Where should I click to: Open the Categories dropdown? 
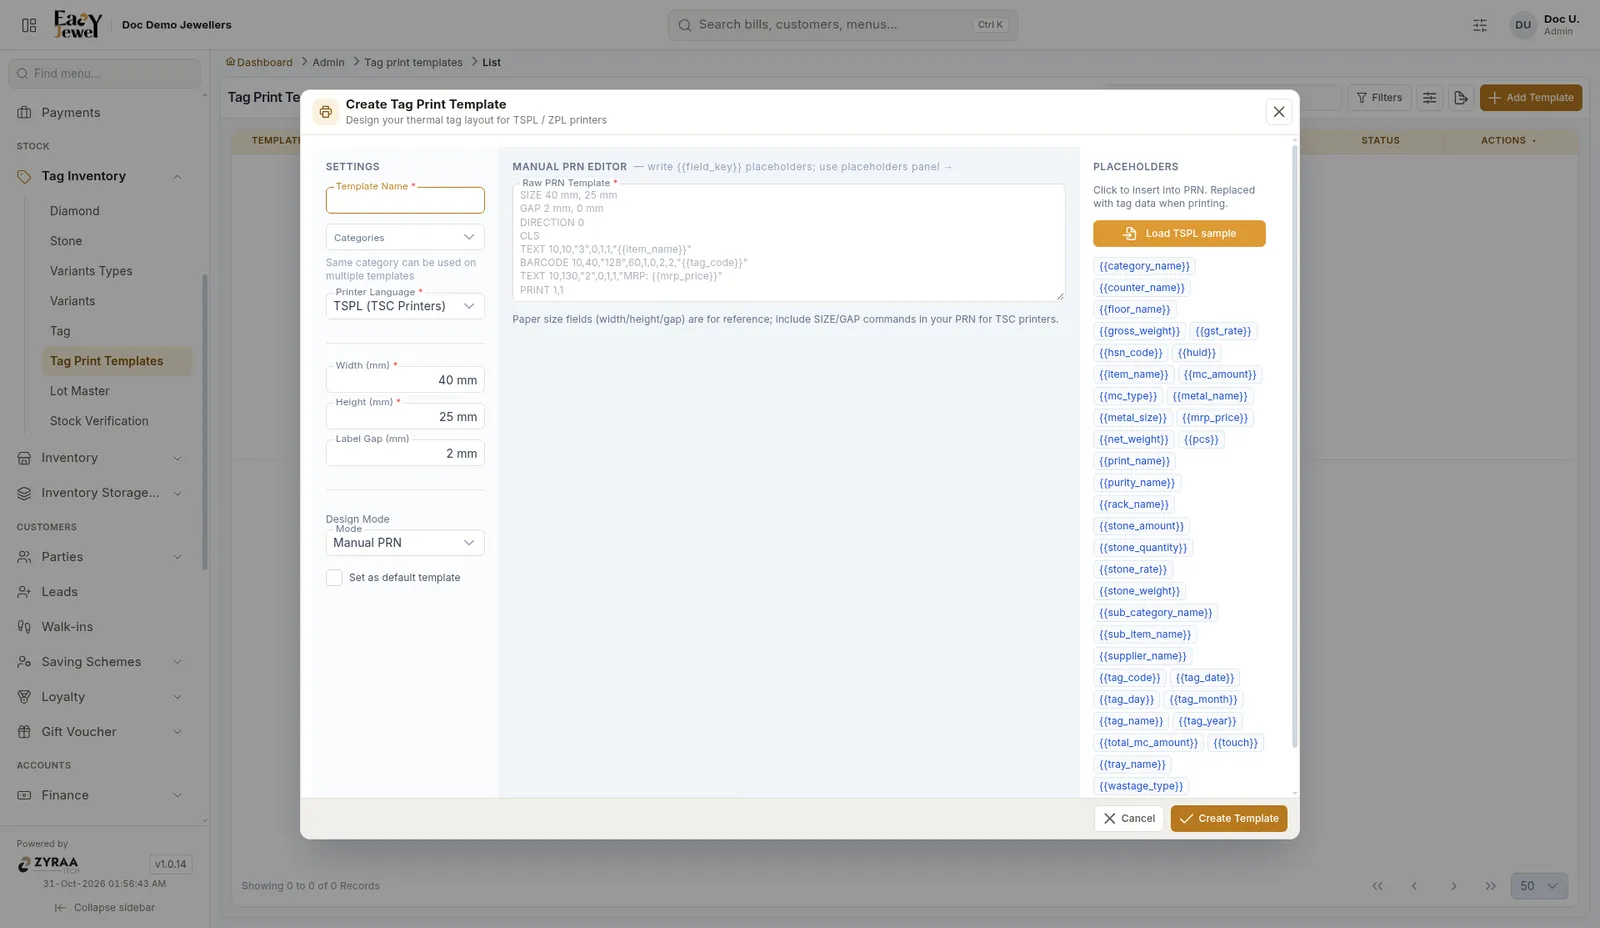point(405,238)
